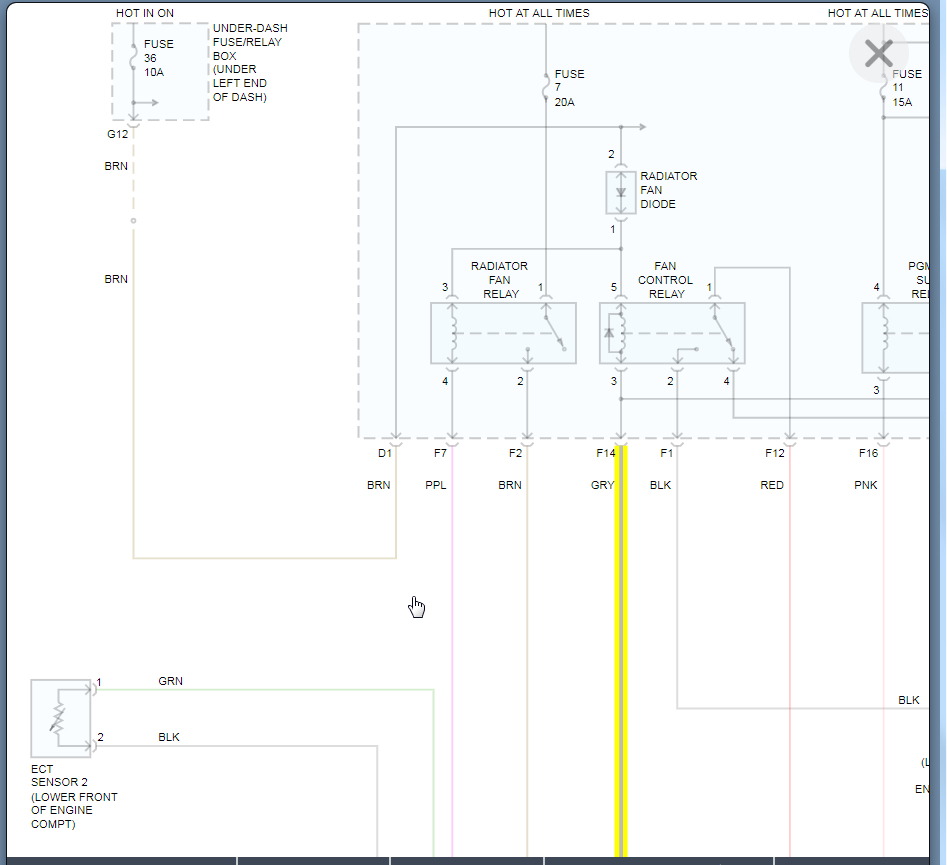Click the highlighted yellow GRY wire

point(621,651)
